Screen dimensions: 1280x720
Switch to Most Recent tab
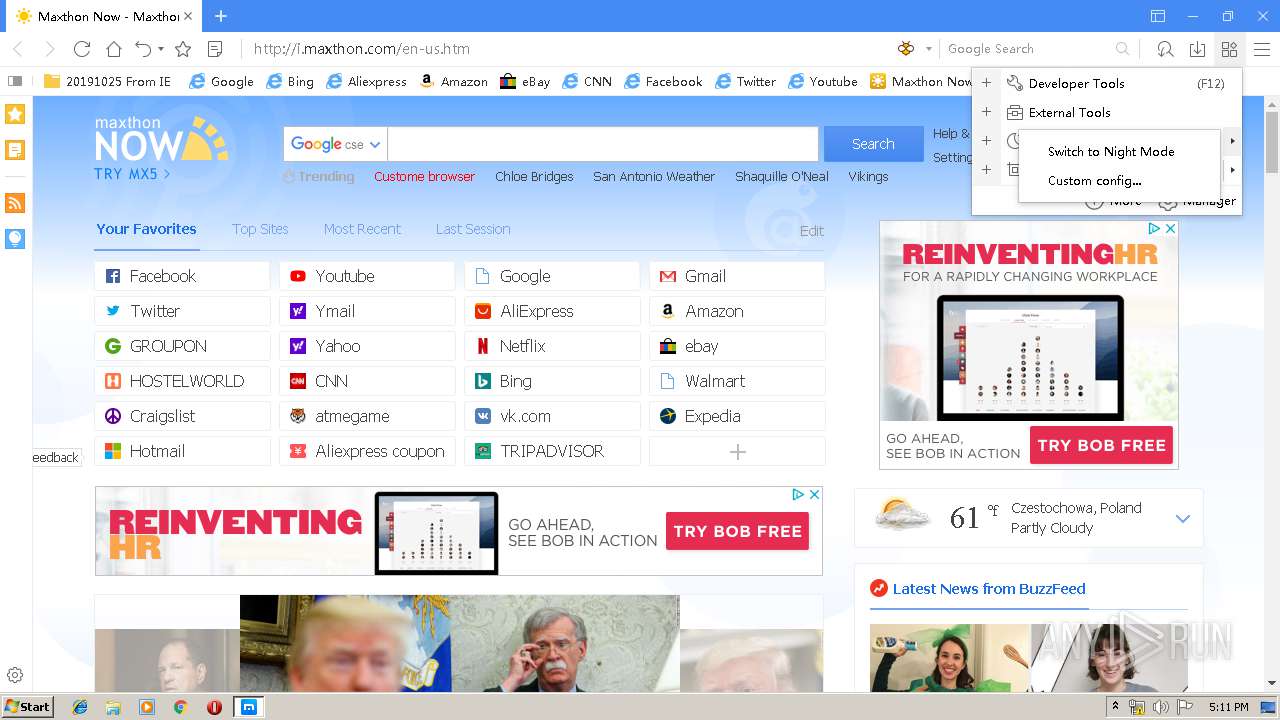point(362,229)
